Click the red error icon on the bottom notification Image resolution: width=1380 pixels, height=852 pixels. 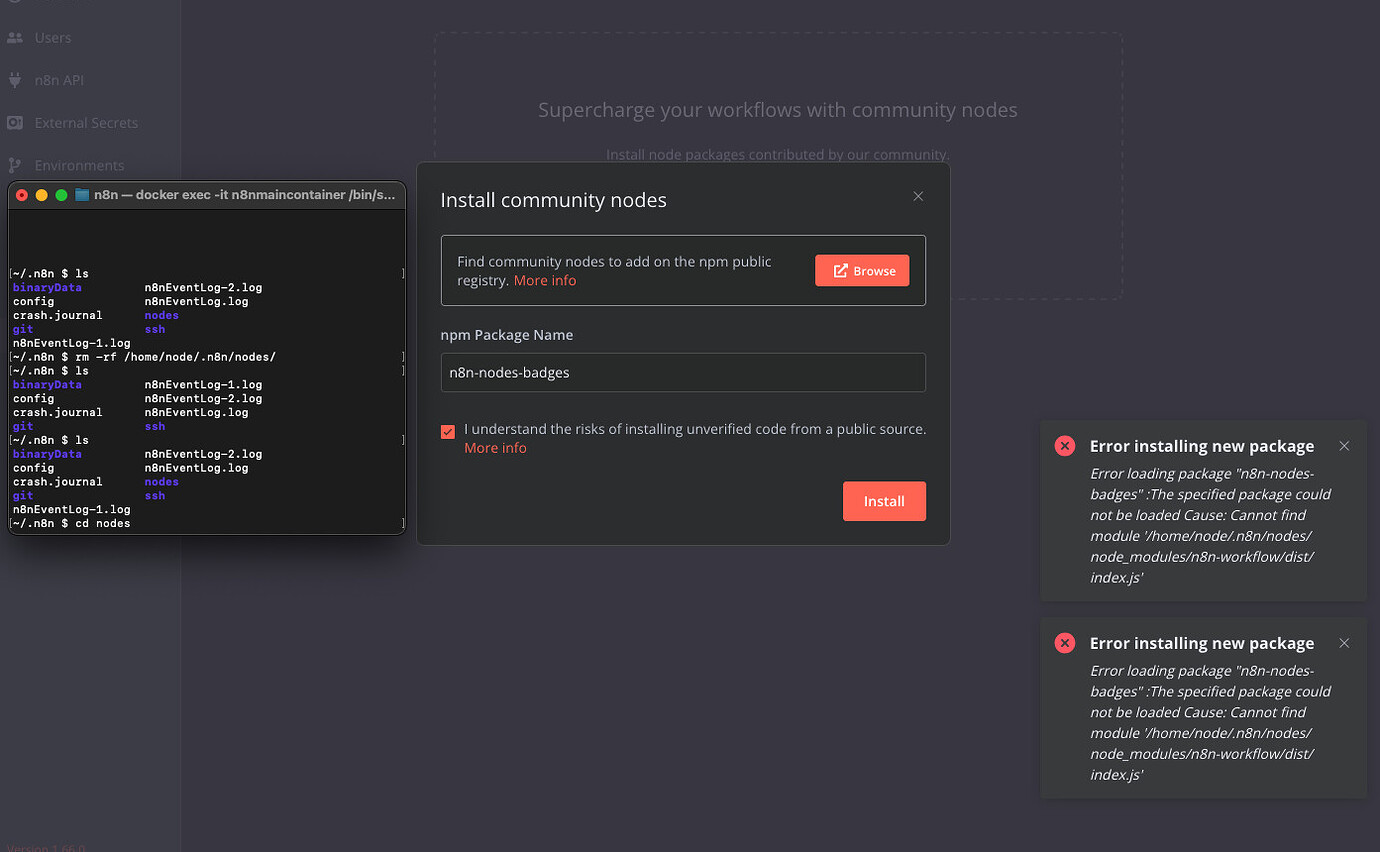[1064, 643]
